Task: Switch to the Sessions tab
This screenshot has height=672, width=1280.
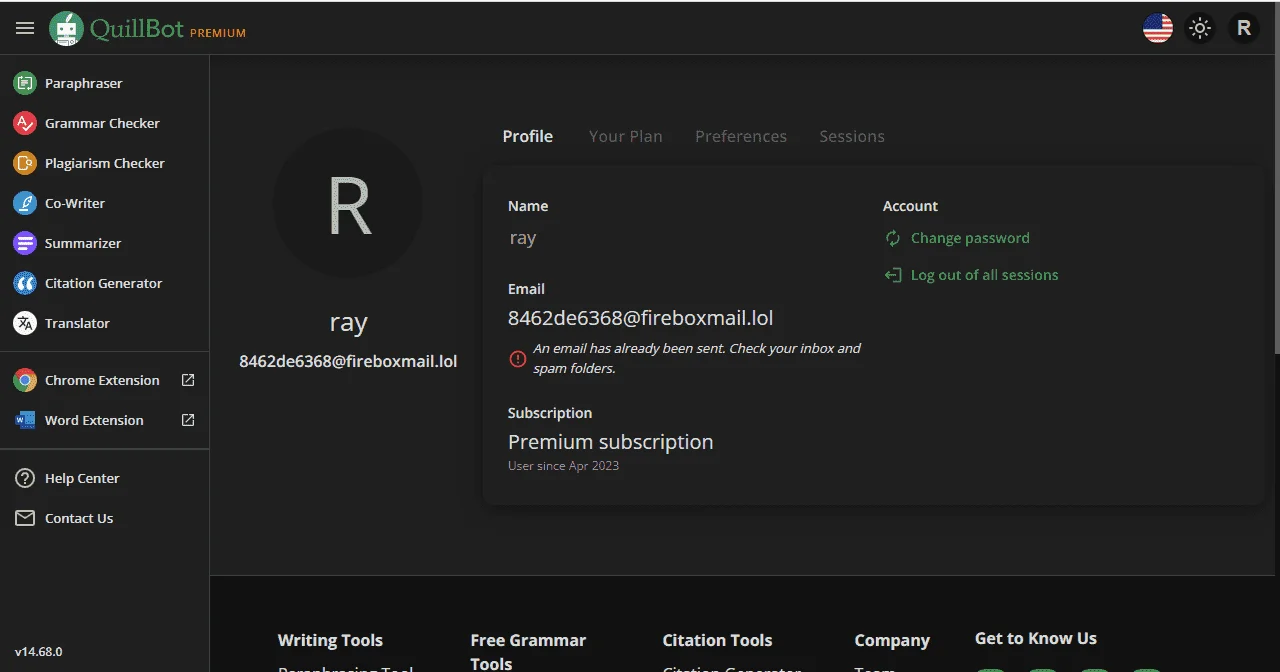Action: 852,136
